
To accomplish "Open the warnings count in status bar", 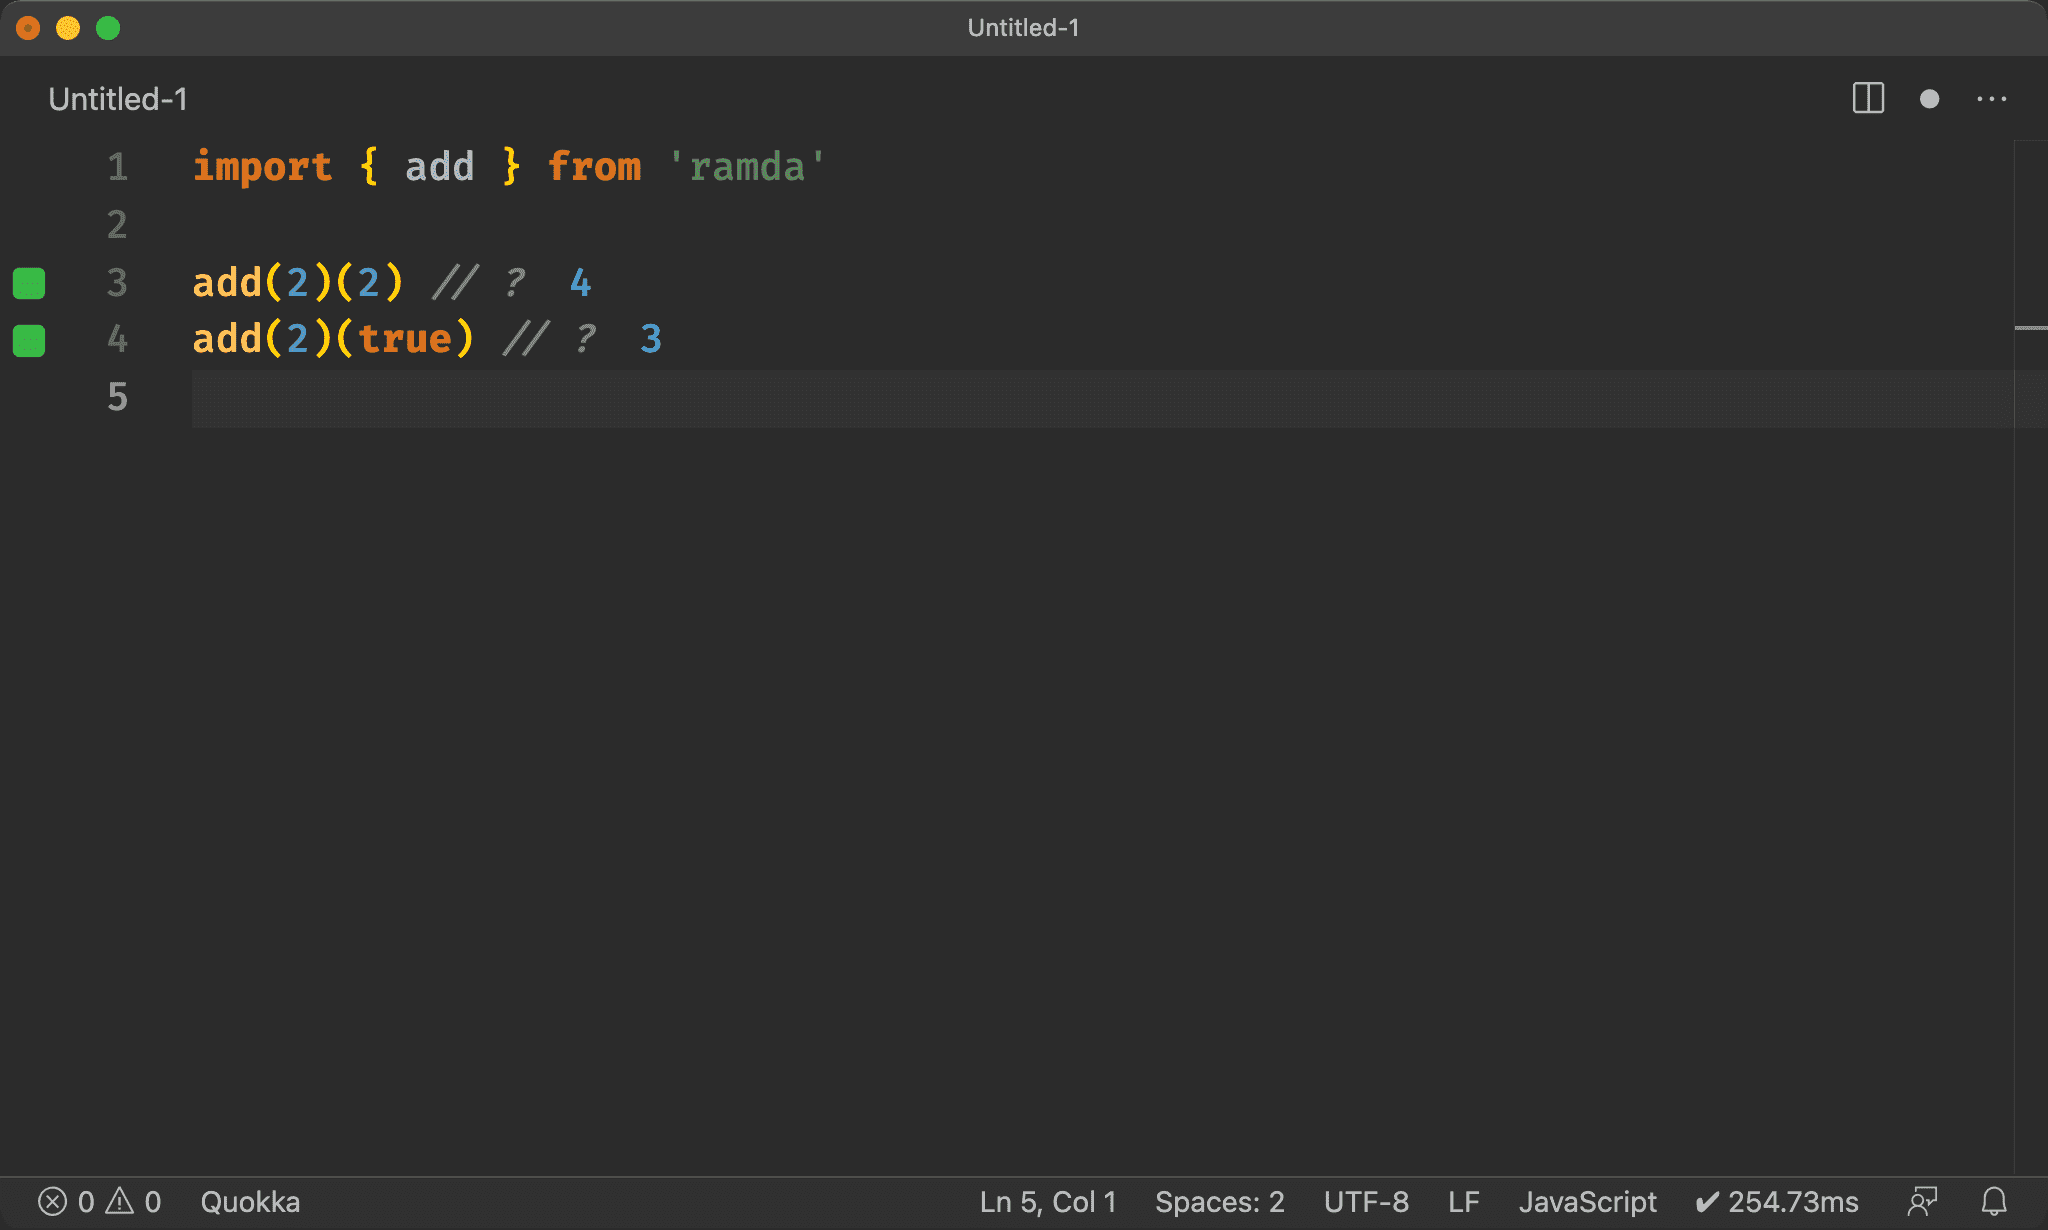I will pyautogui.click(x=133, y=1201).
